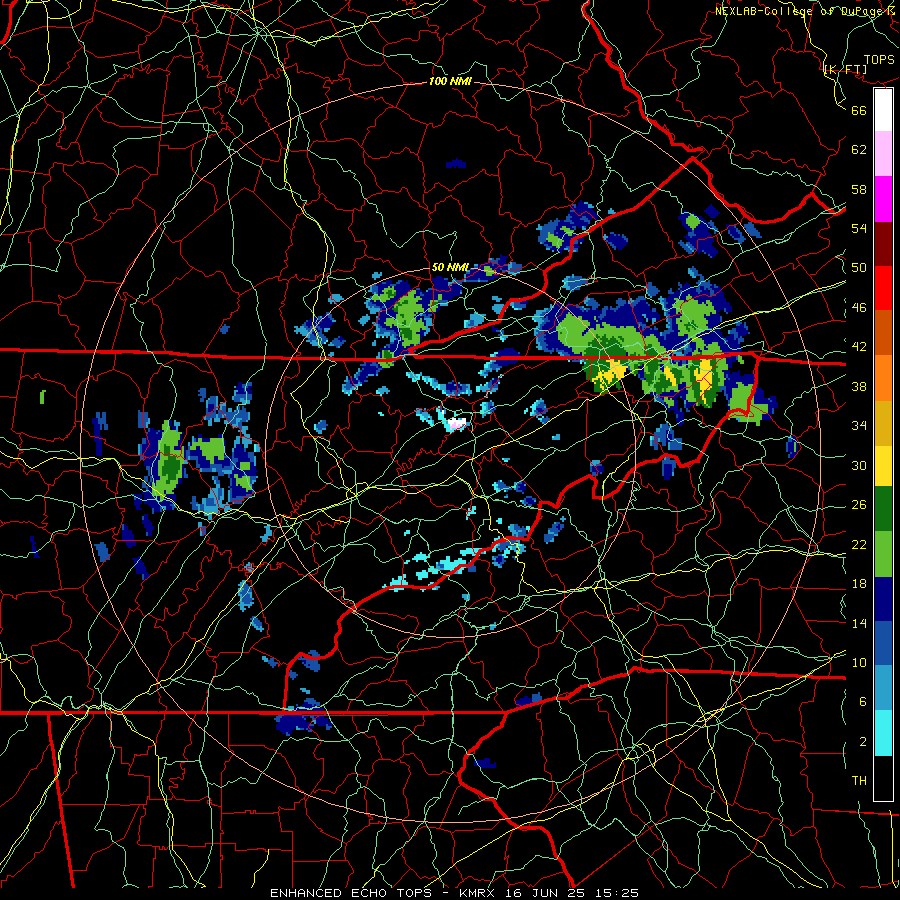
Task: Choose the medium blue legend swatch
Action: point(883,643)
